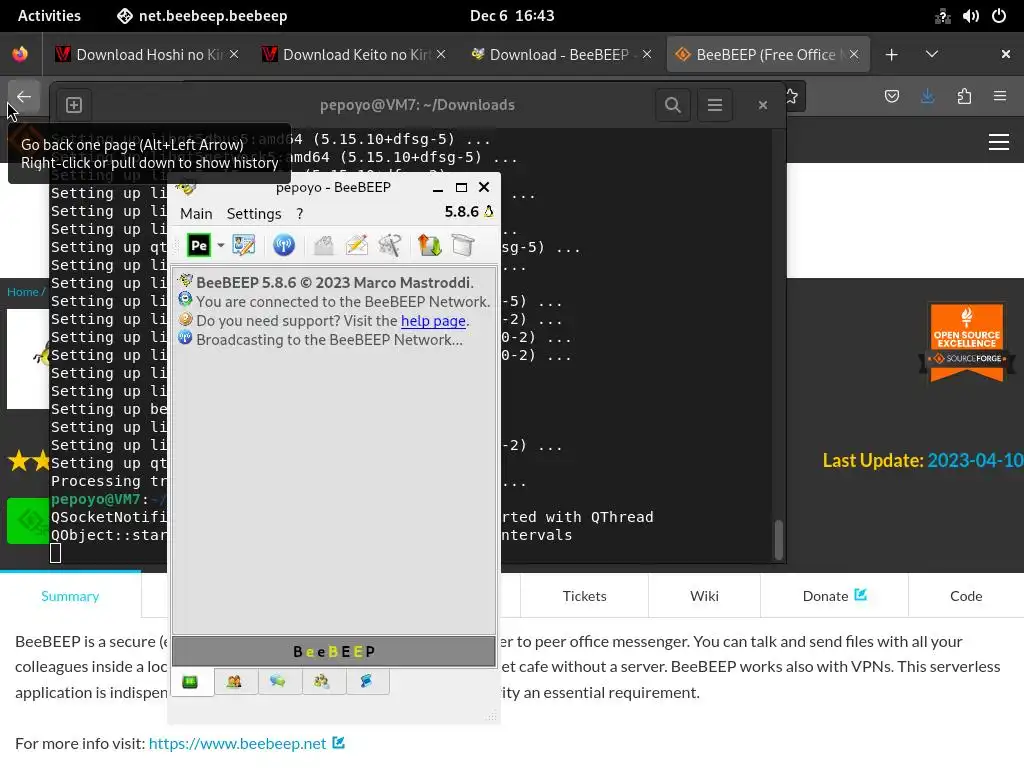
Task: Maximize the BeeBEEP window
Action: click(461, 187)
